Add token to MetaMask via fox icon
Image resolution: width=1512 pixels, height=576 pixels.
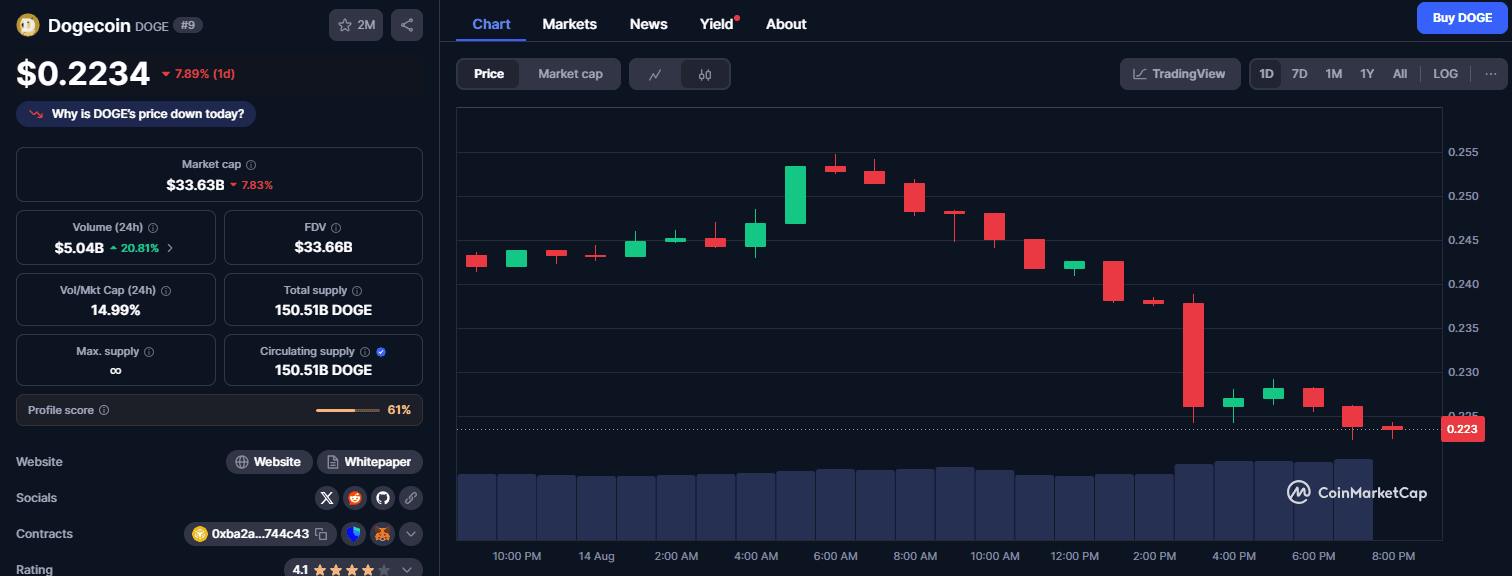point(382,534)
